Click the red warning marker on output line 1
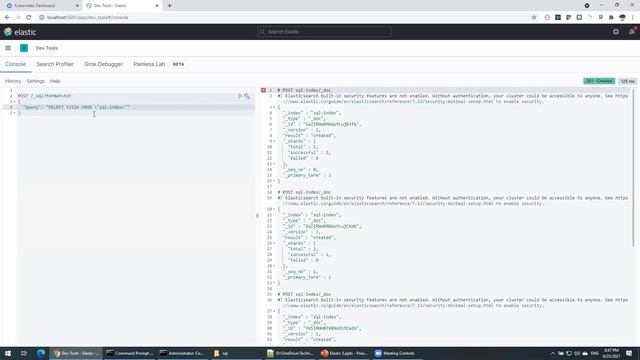This screenshot has width=640, height=360. [x=263, y=90]
